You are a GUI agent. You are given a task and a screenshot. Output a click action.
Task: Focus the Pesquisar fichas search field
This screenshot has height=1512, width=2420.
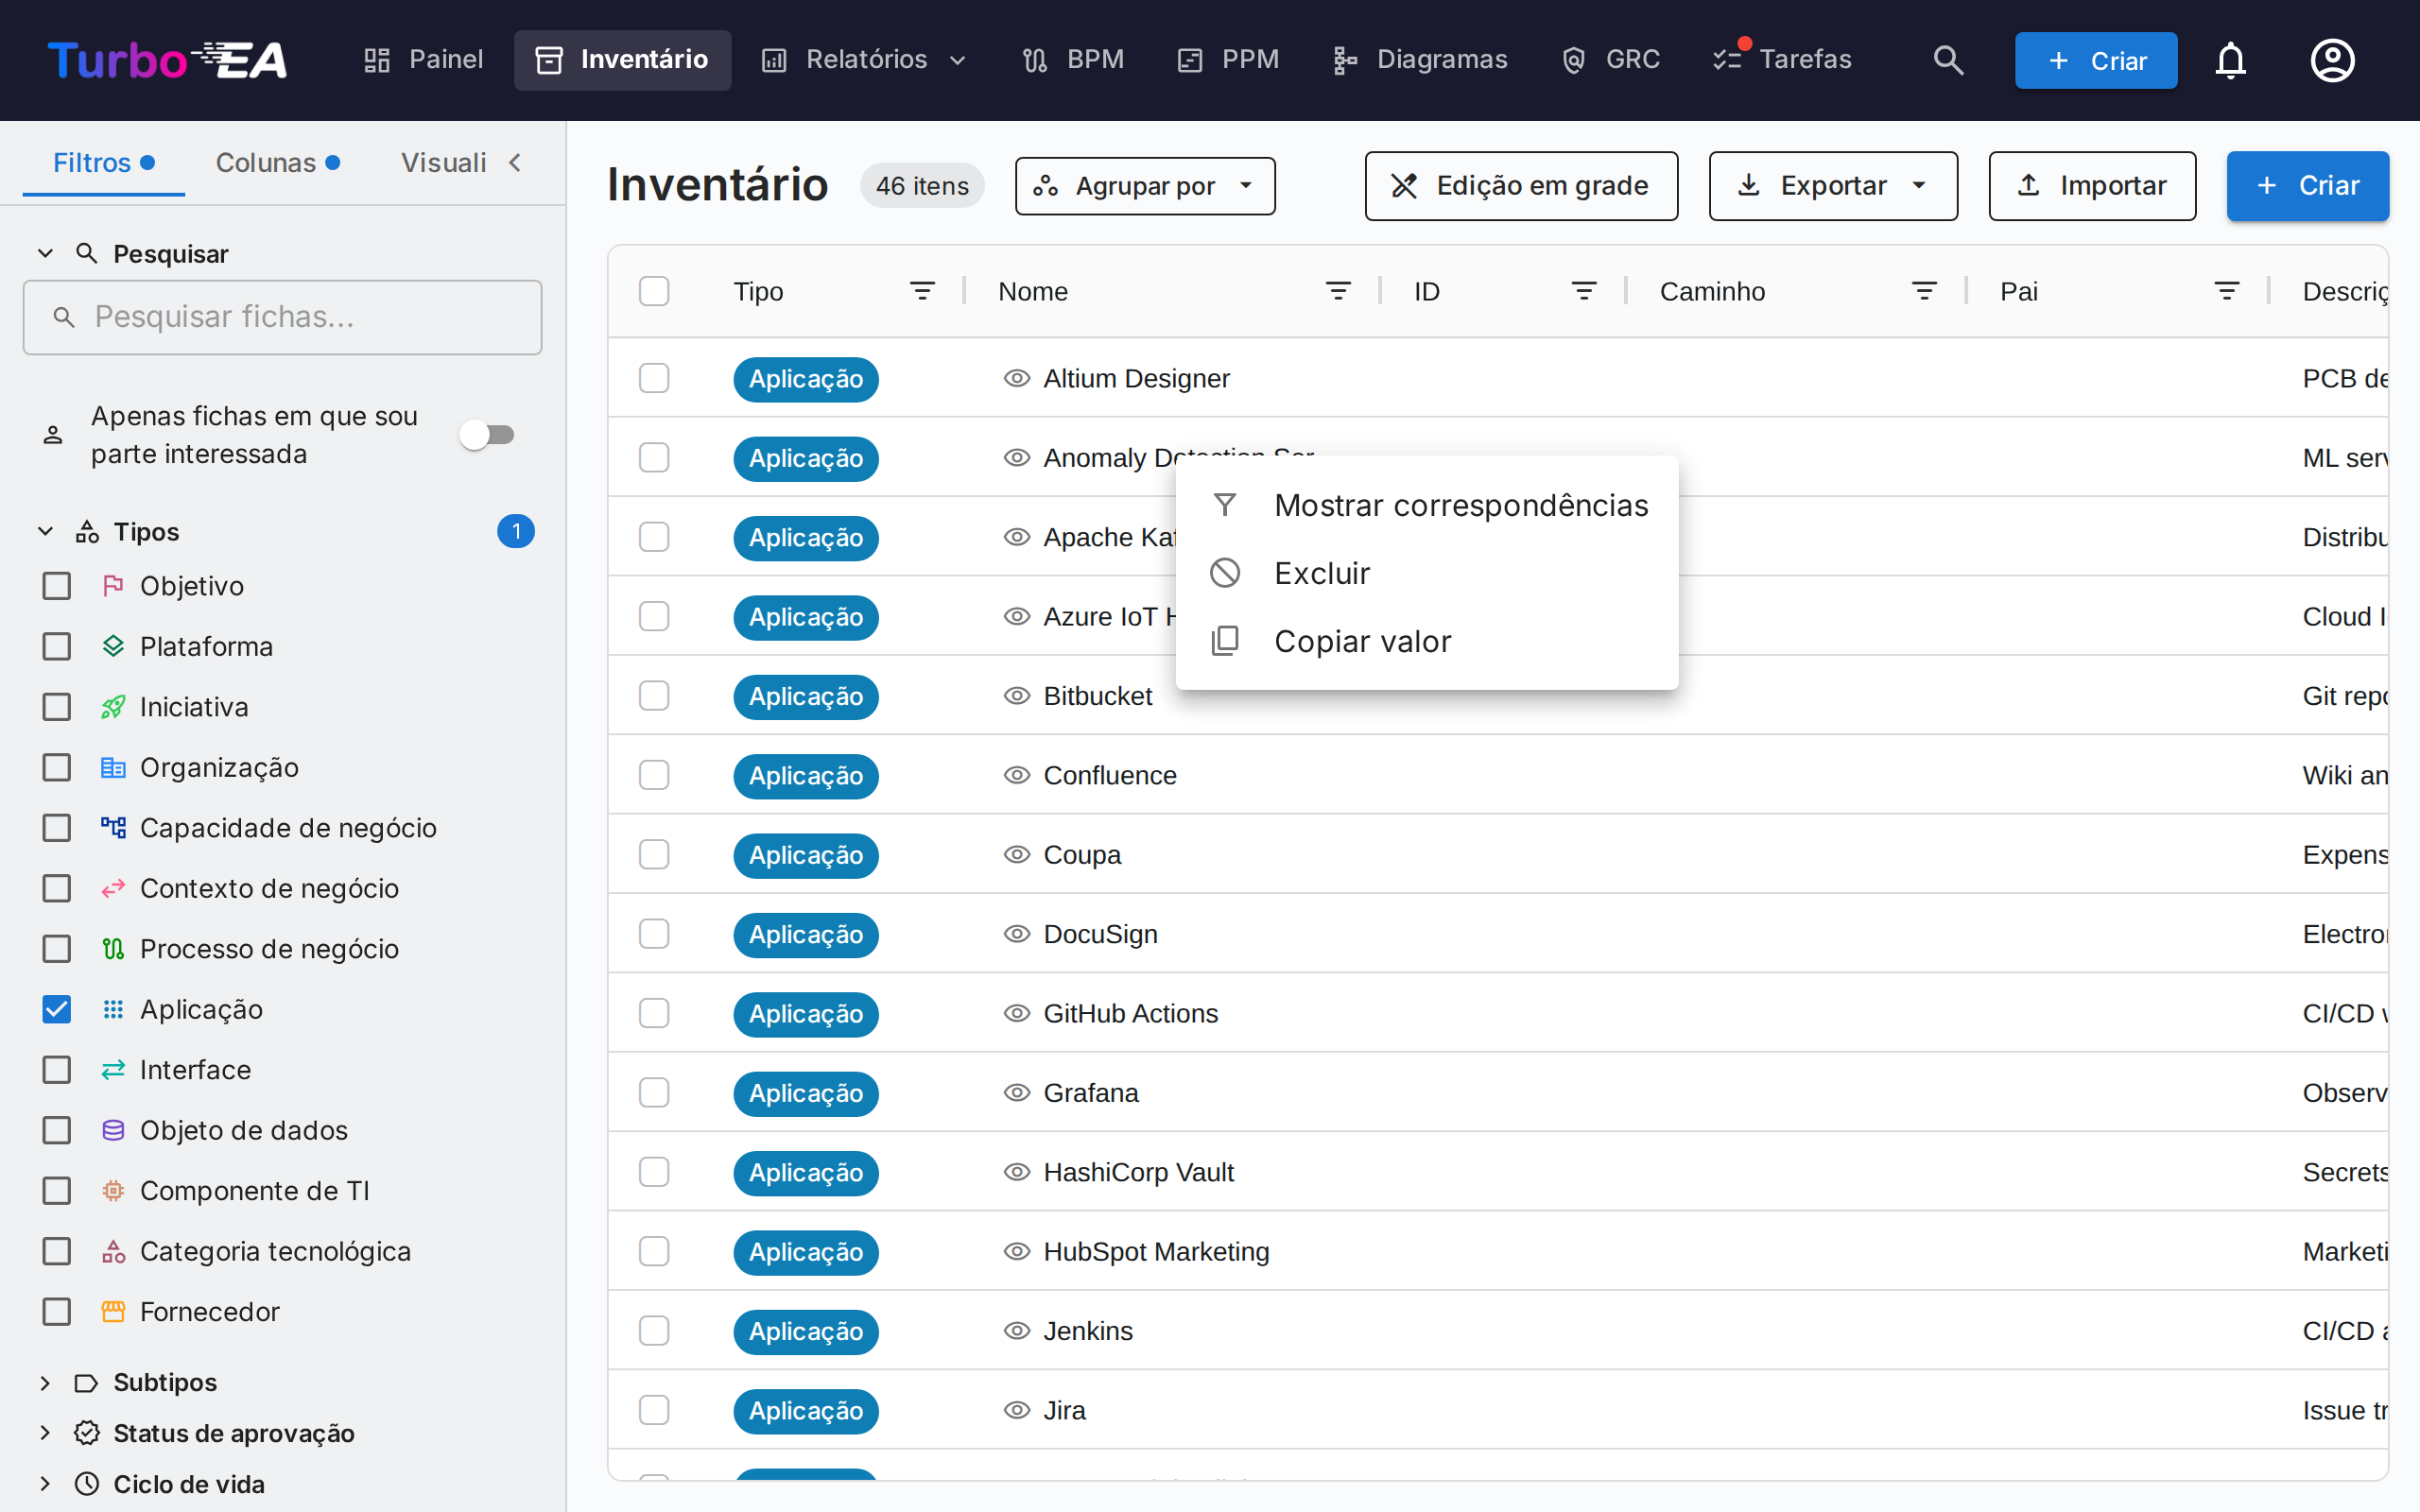click(283, 317)
